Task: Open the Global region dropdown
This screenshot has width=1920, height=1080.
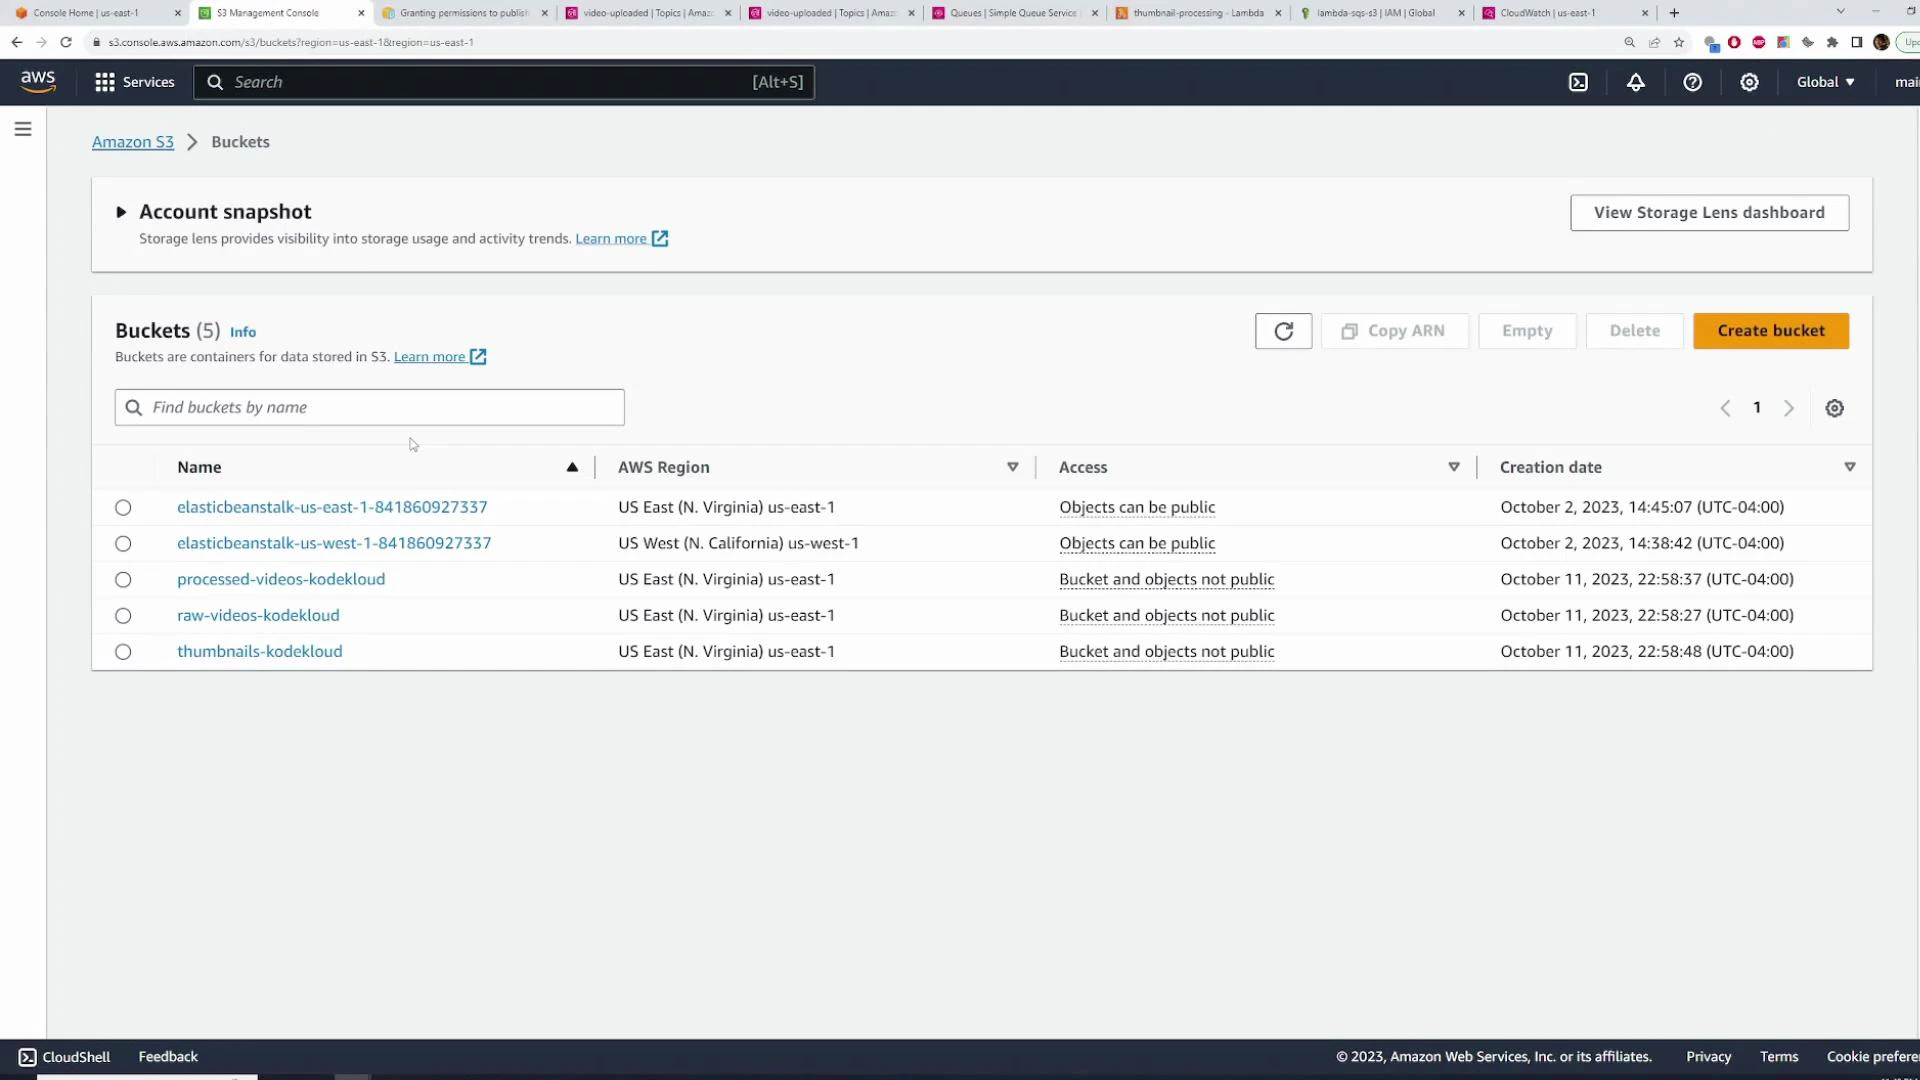Action: (1824, 82)
